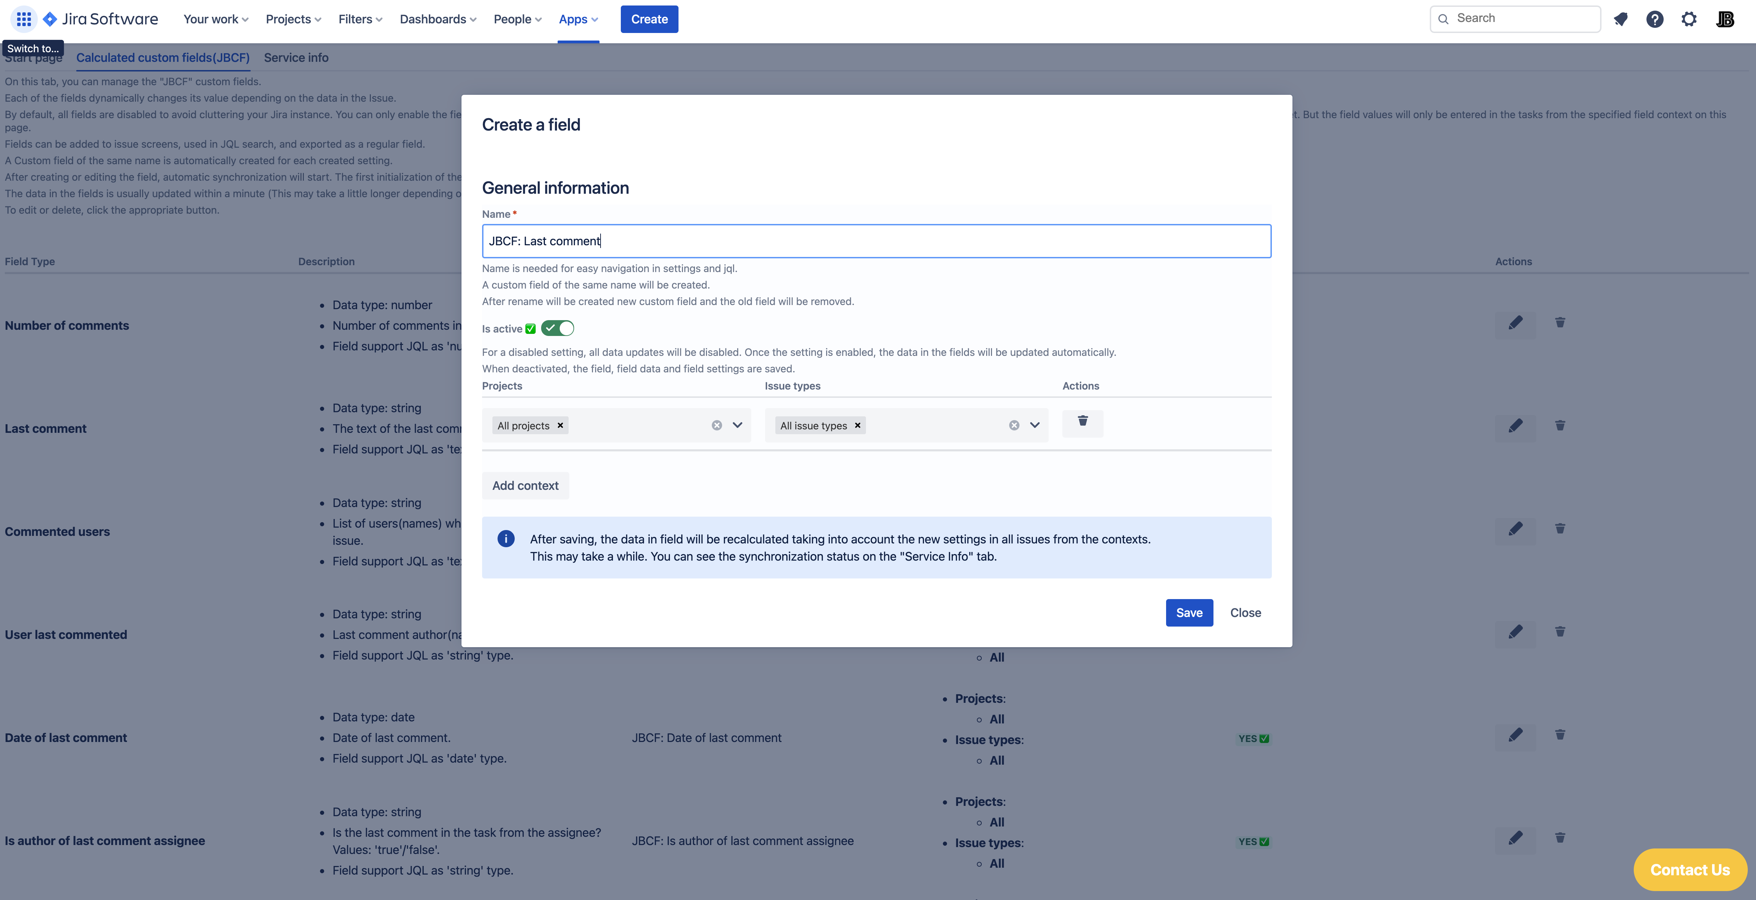Delete the context row with trash icon
1756x900 pixels.
(1082, 422)
